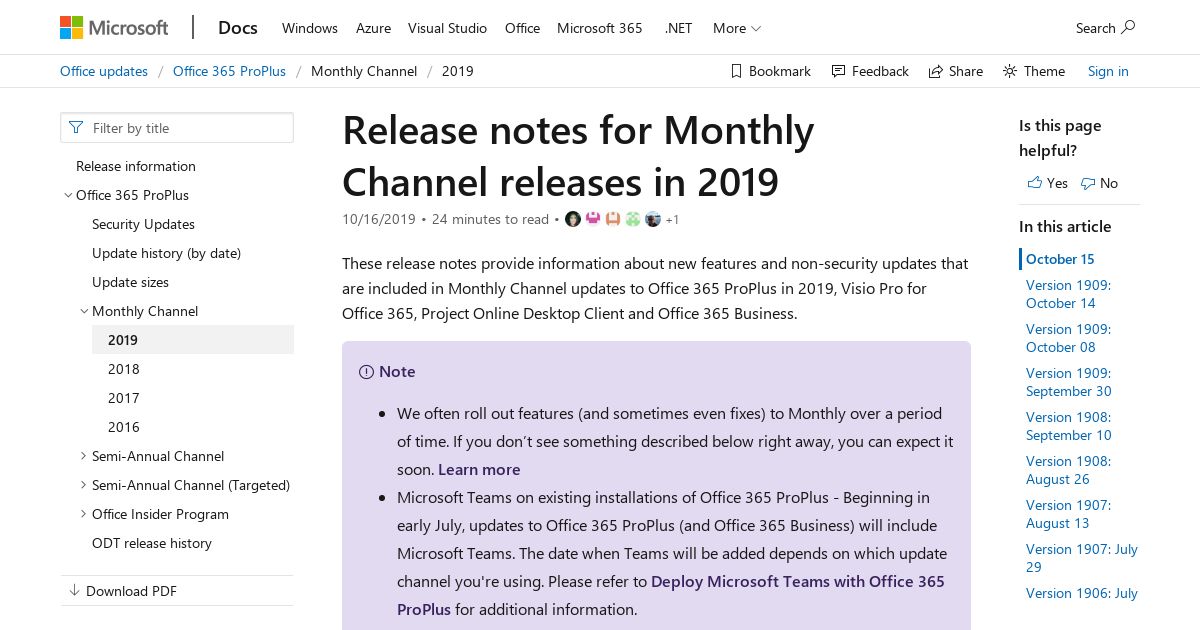1200x630 pixels.
Task: Click the thumbs-up Yes icon
Action: [1034, 183]
